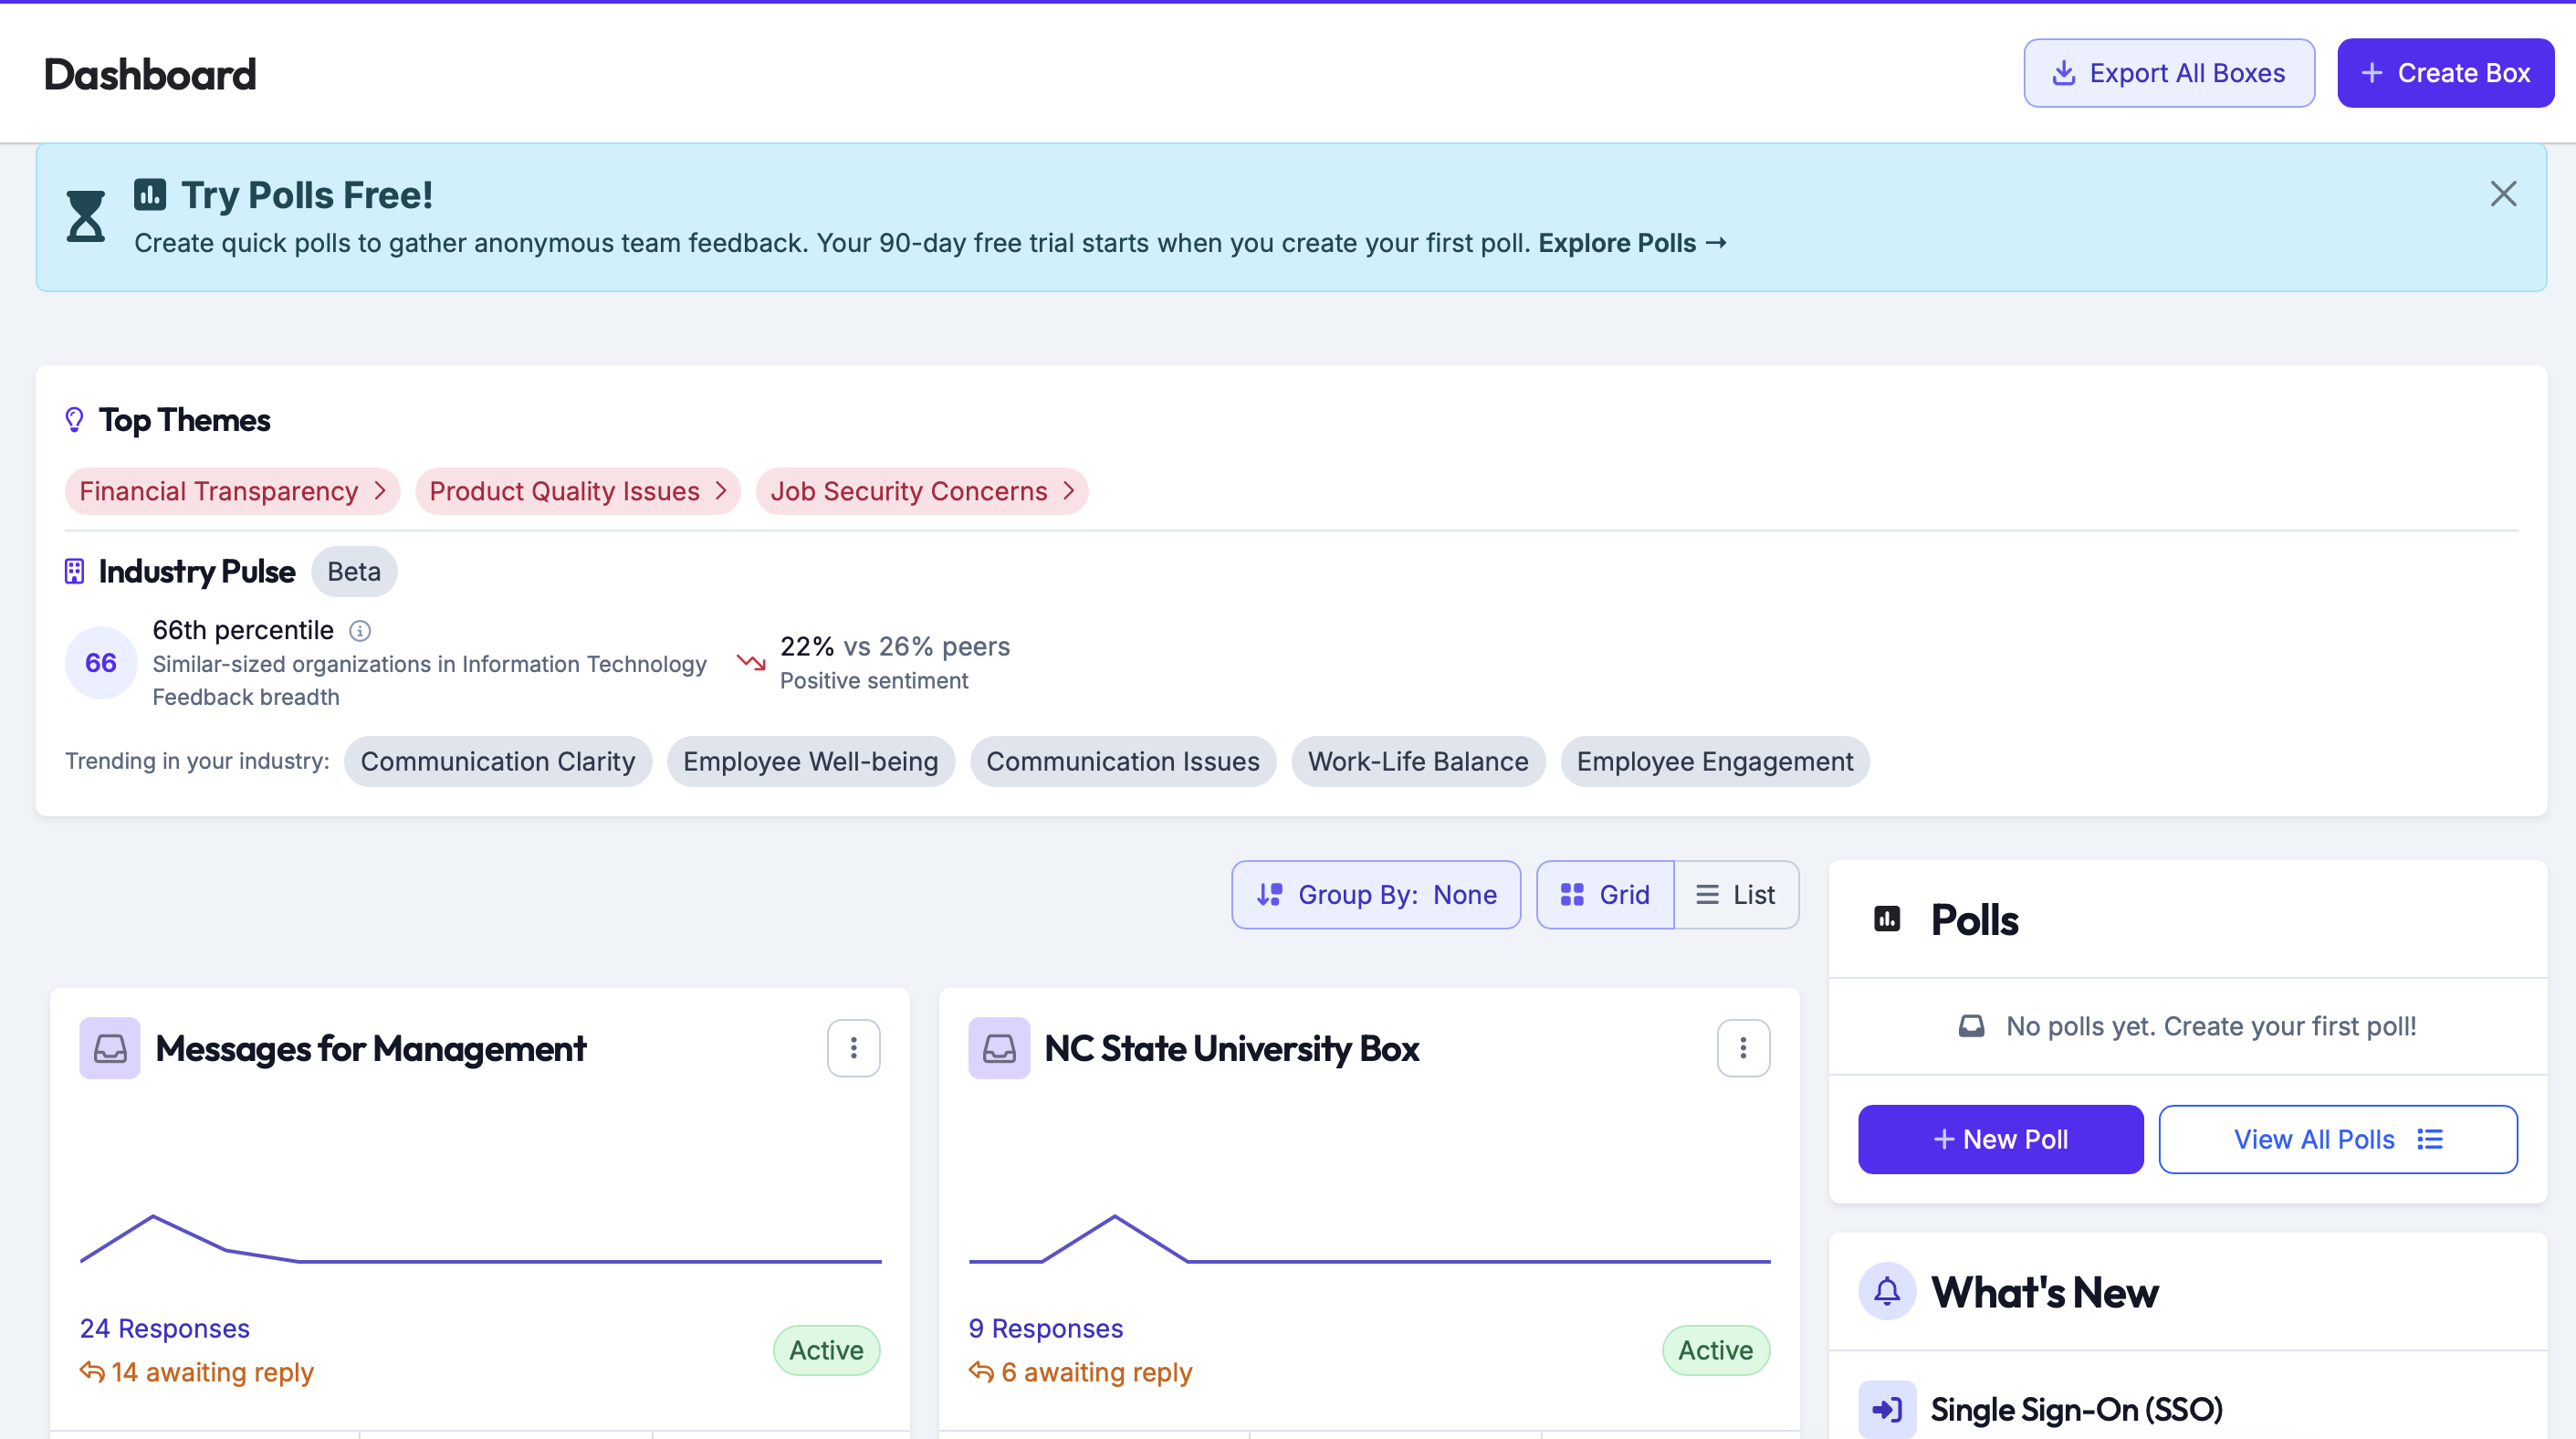The image size is (2576, 1439).
Task: Click the Industry Pulse building icon
Action: (x=74, y=571)
